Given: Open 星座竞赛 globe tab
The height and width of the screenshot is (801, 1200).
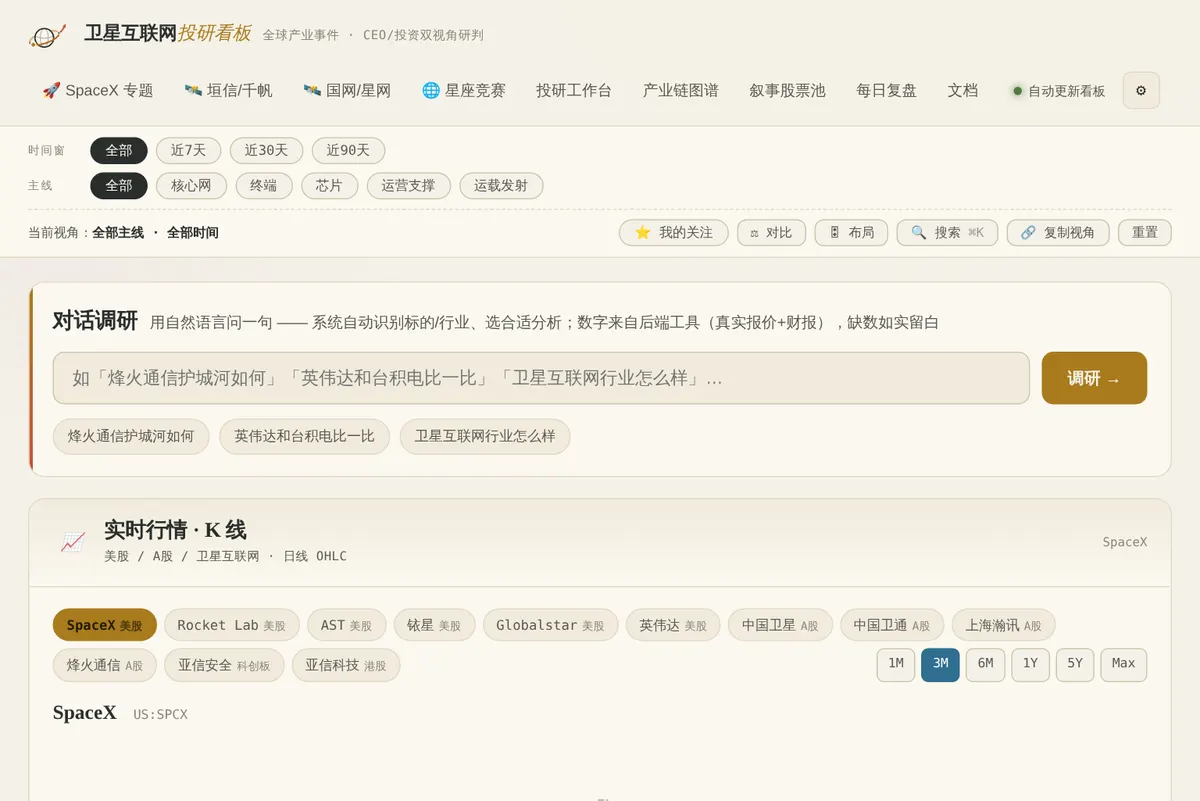Looking at the screenshot, I should pos(464,90).
